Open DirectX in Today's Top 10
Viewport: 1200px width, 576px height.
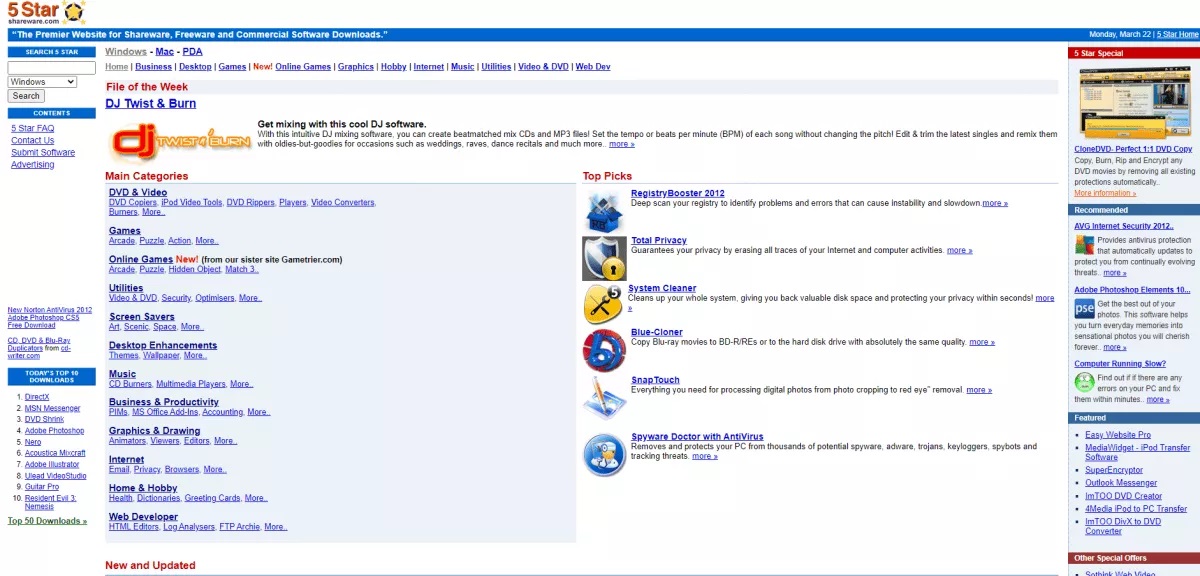pos(37,397)
